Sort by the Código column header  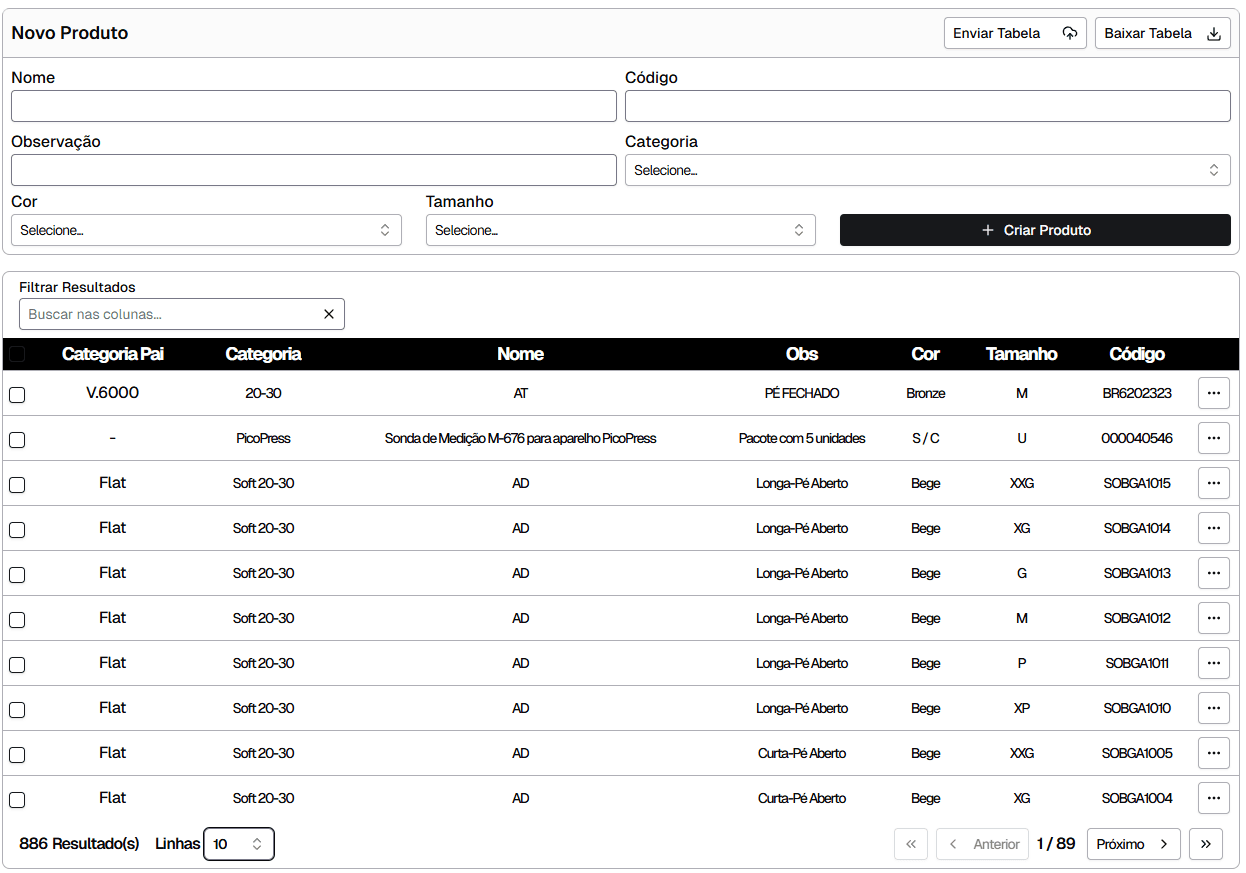coord(1136,354)
